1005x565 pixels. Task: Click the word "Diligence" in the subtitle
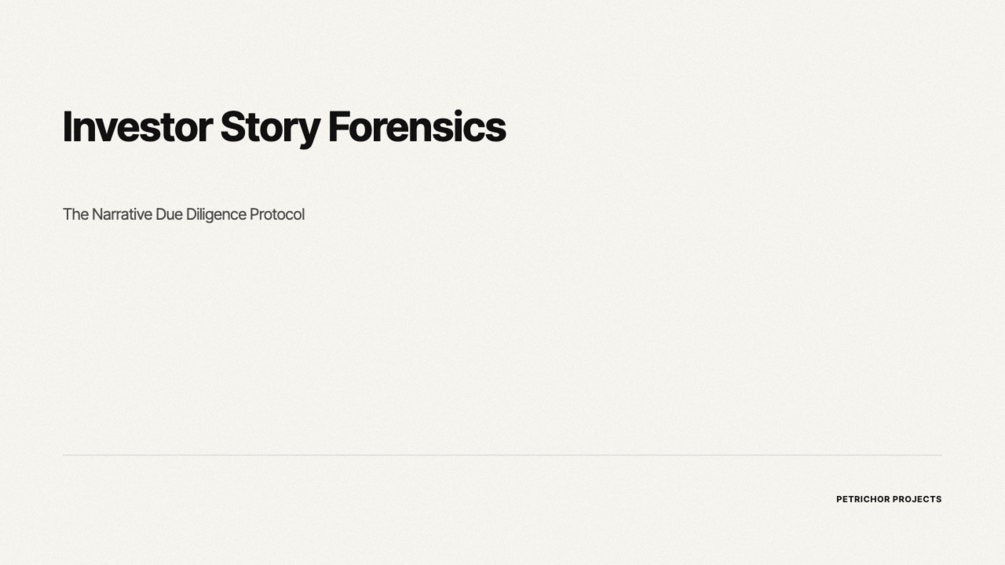216,214
